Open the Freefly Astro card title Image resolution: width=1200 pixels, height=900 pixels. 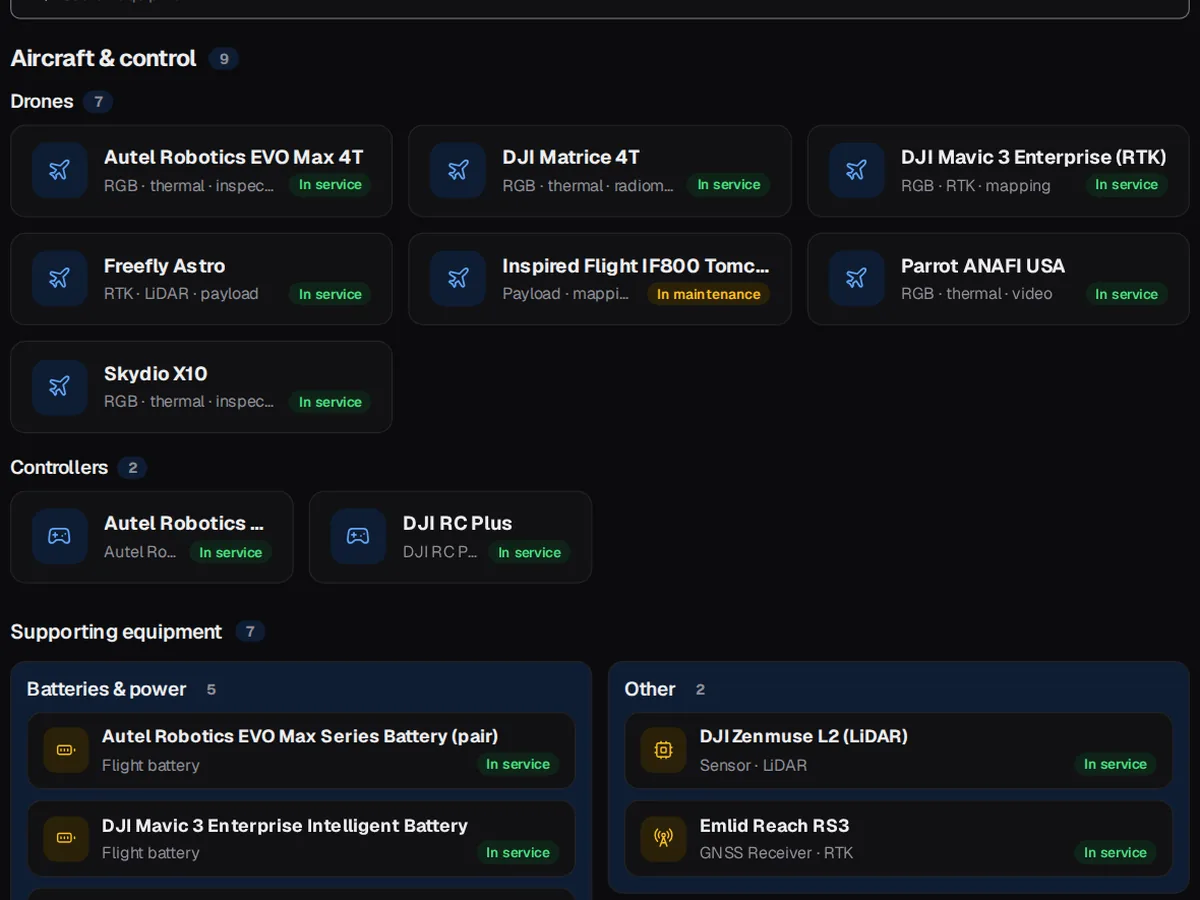(x=164, y=266)
